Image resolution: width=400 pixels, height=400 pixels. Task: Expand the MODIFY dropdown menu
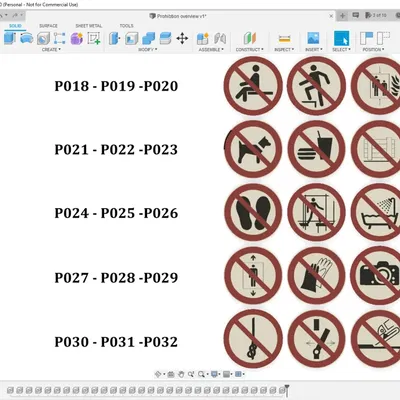(148, 50)
